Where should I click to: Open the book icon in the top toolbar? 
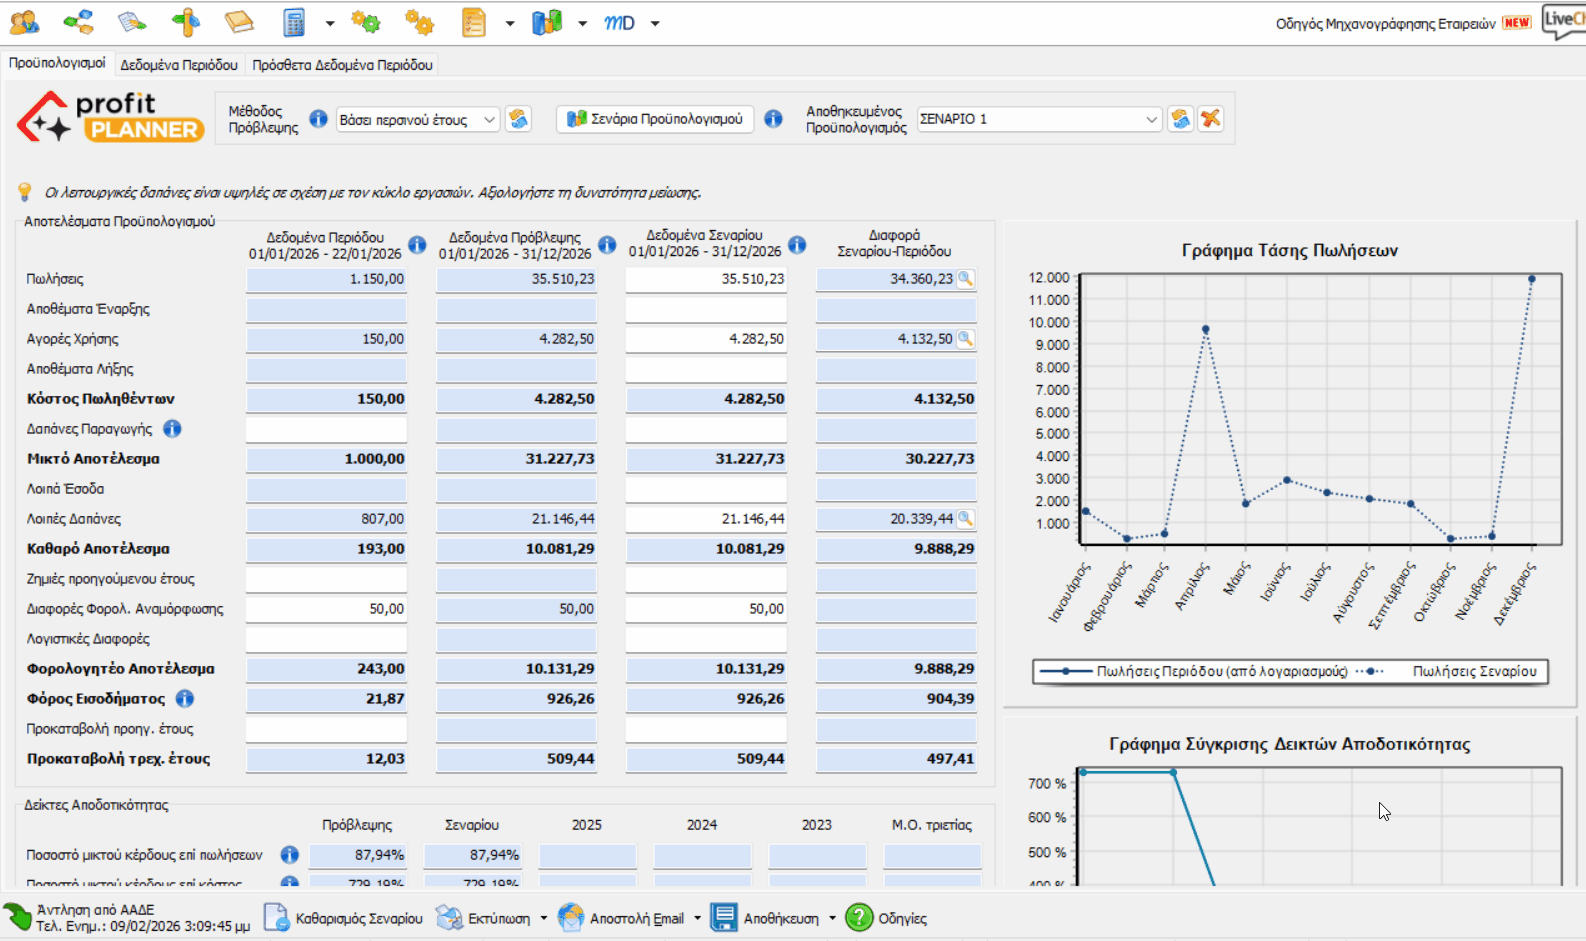point(239,22)
